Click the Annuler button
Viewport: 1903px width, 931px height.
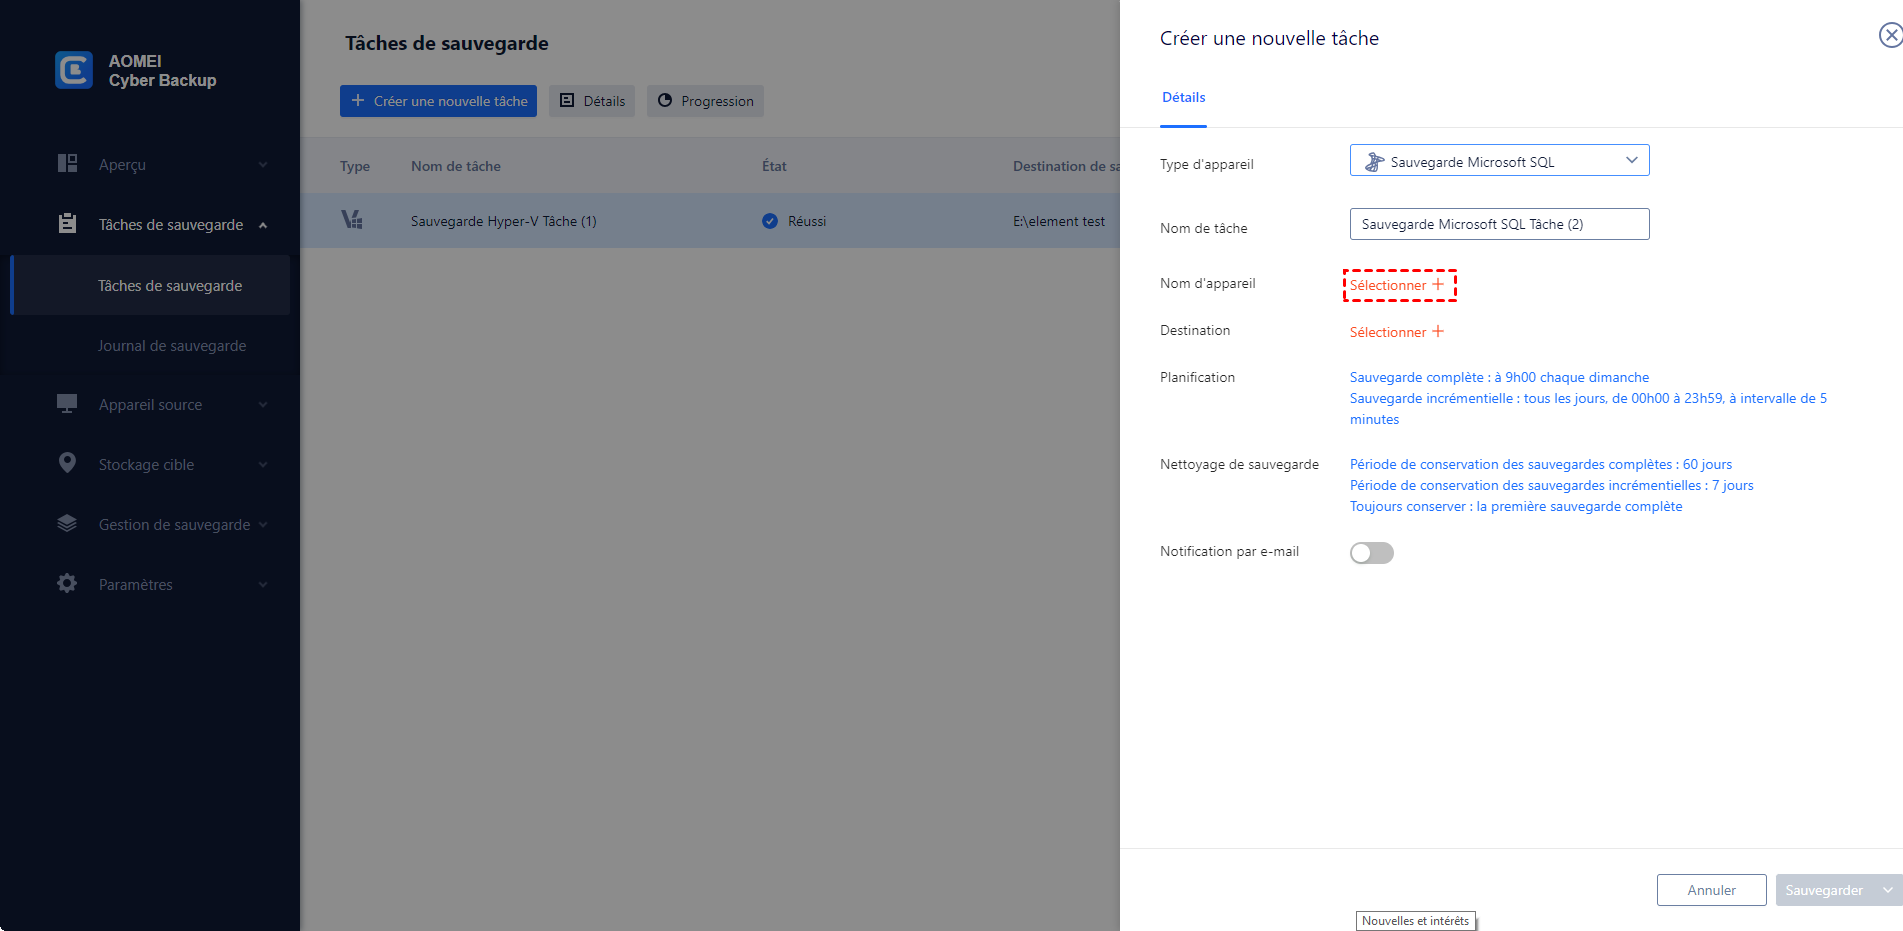pyautogui.click(x=1711, y=890)
